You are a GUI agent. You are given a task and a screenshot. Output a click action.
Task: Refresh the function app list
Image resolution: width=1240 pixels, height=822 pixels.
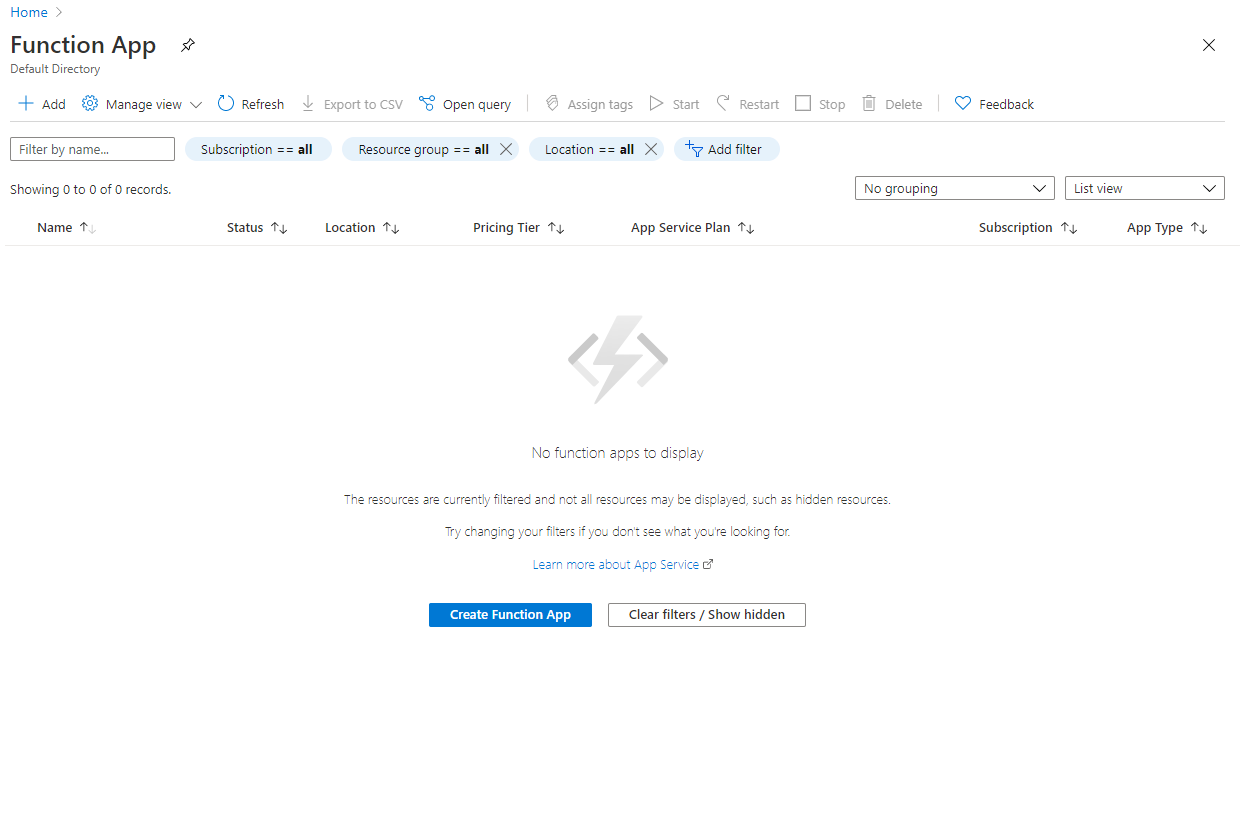pos(251,104)
